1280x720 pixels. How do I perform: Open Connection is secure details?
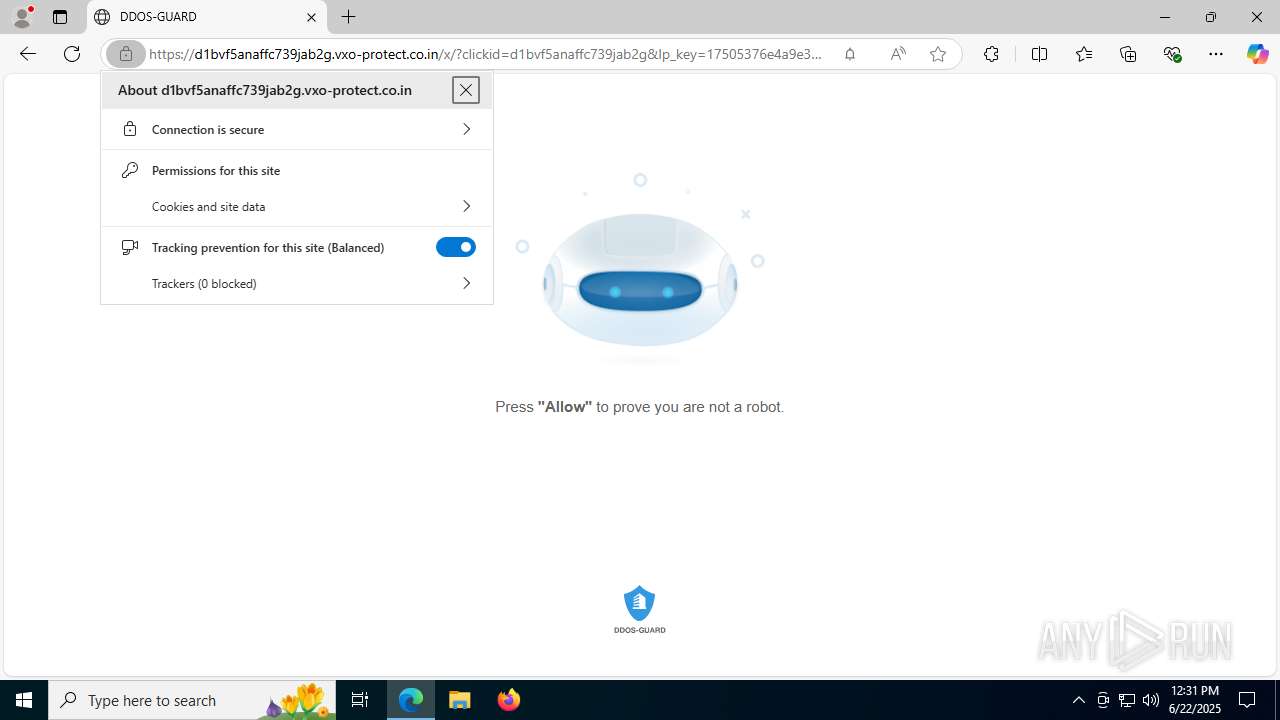click(297, 129)
